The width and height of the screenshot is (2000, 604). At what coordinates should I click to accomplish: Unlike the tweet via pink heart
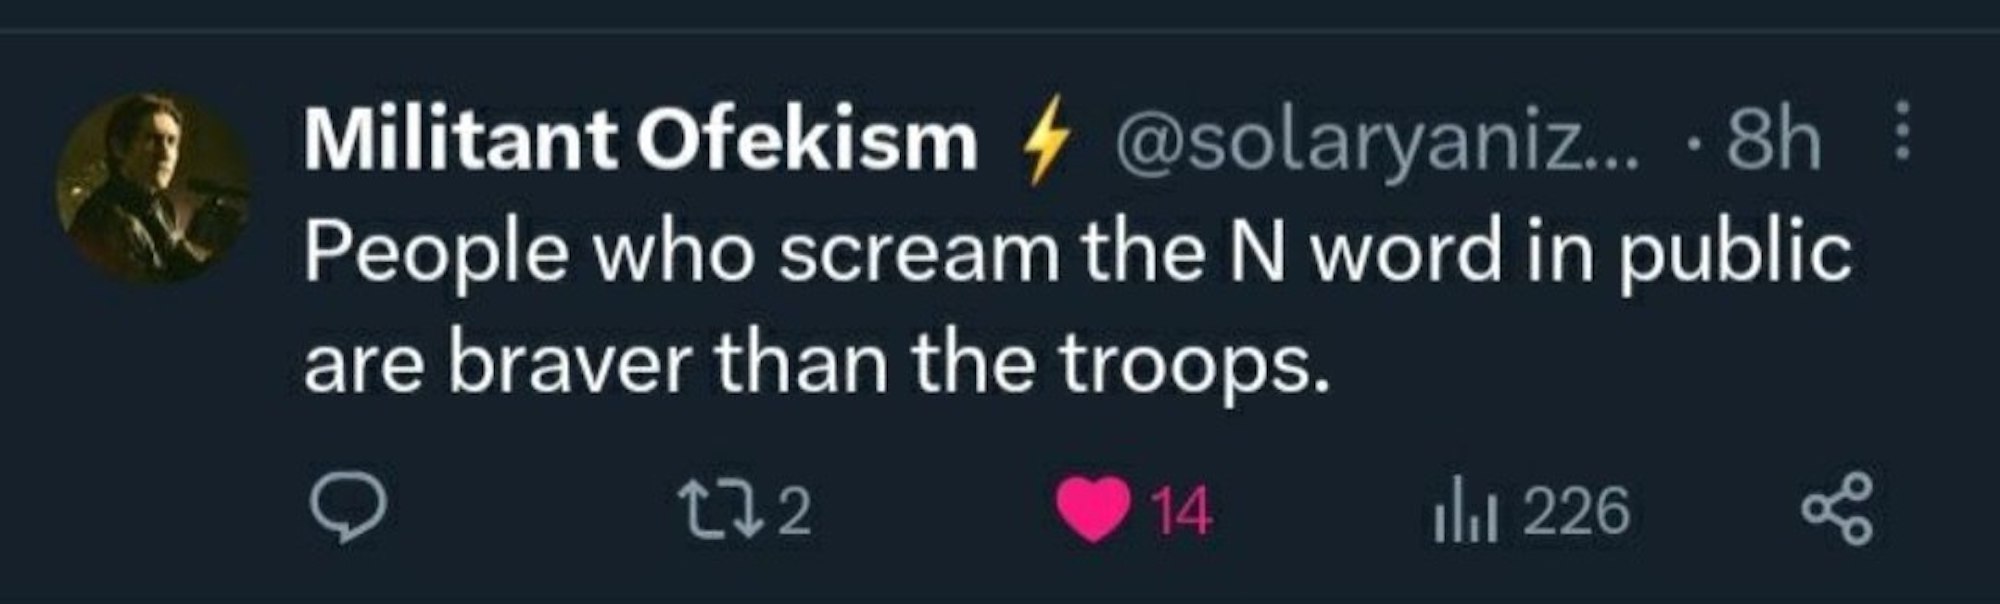(1092, 512)
